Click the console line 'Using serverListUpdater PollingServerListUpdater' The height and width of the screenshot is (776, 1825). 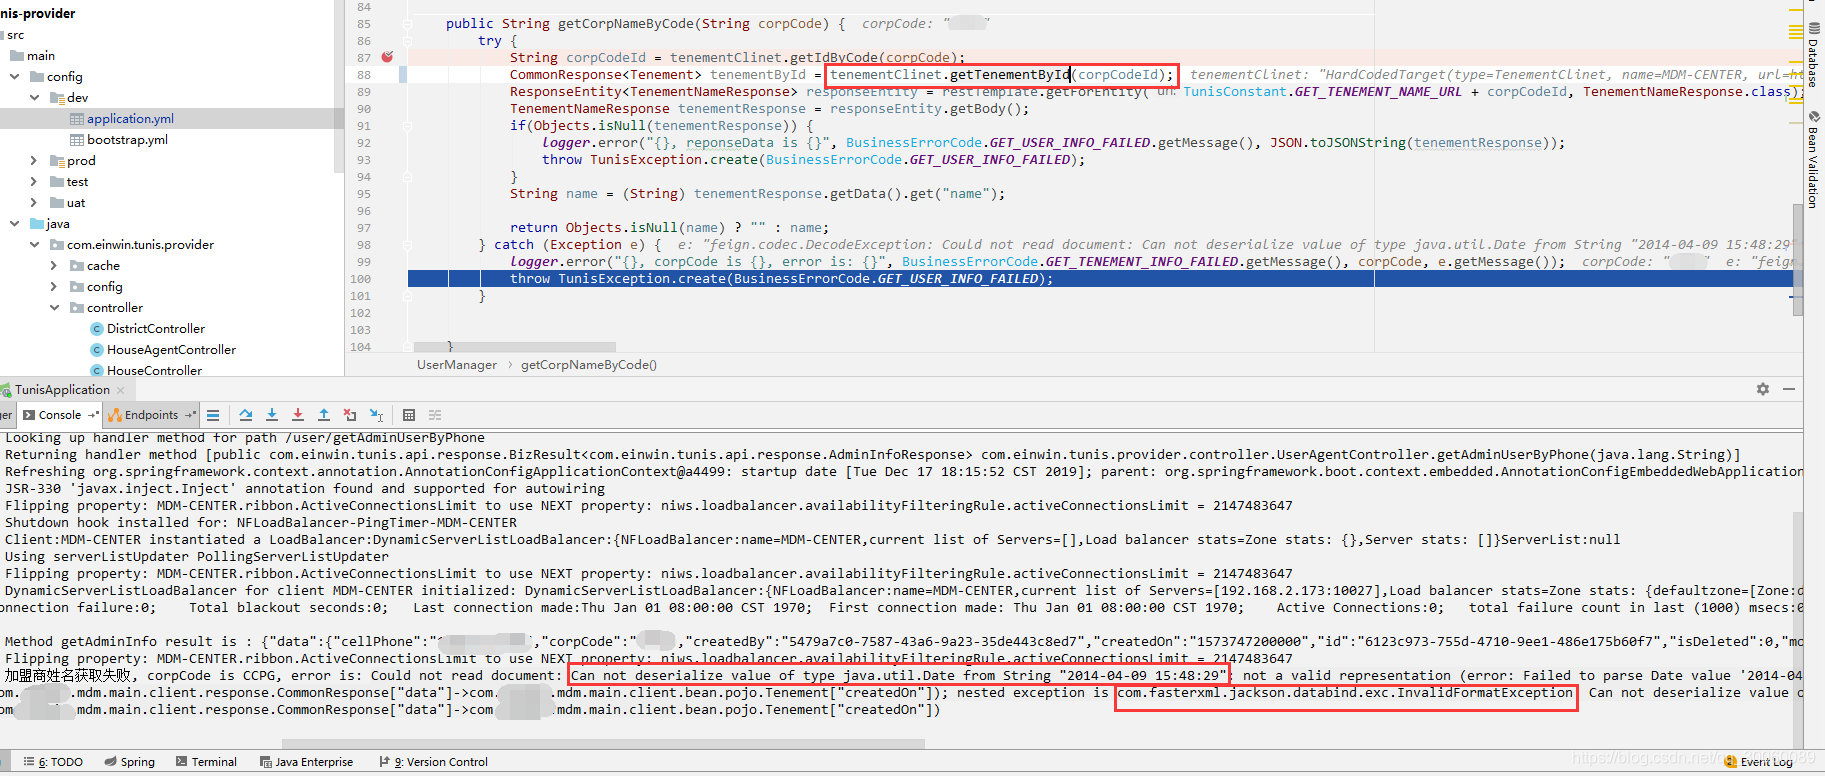197,557
